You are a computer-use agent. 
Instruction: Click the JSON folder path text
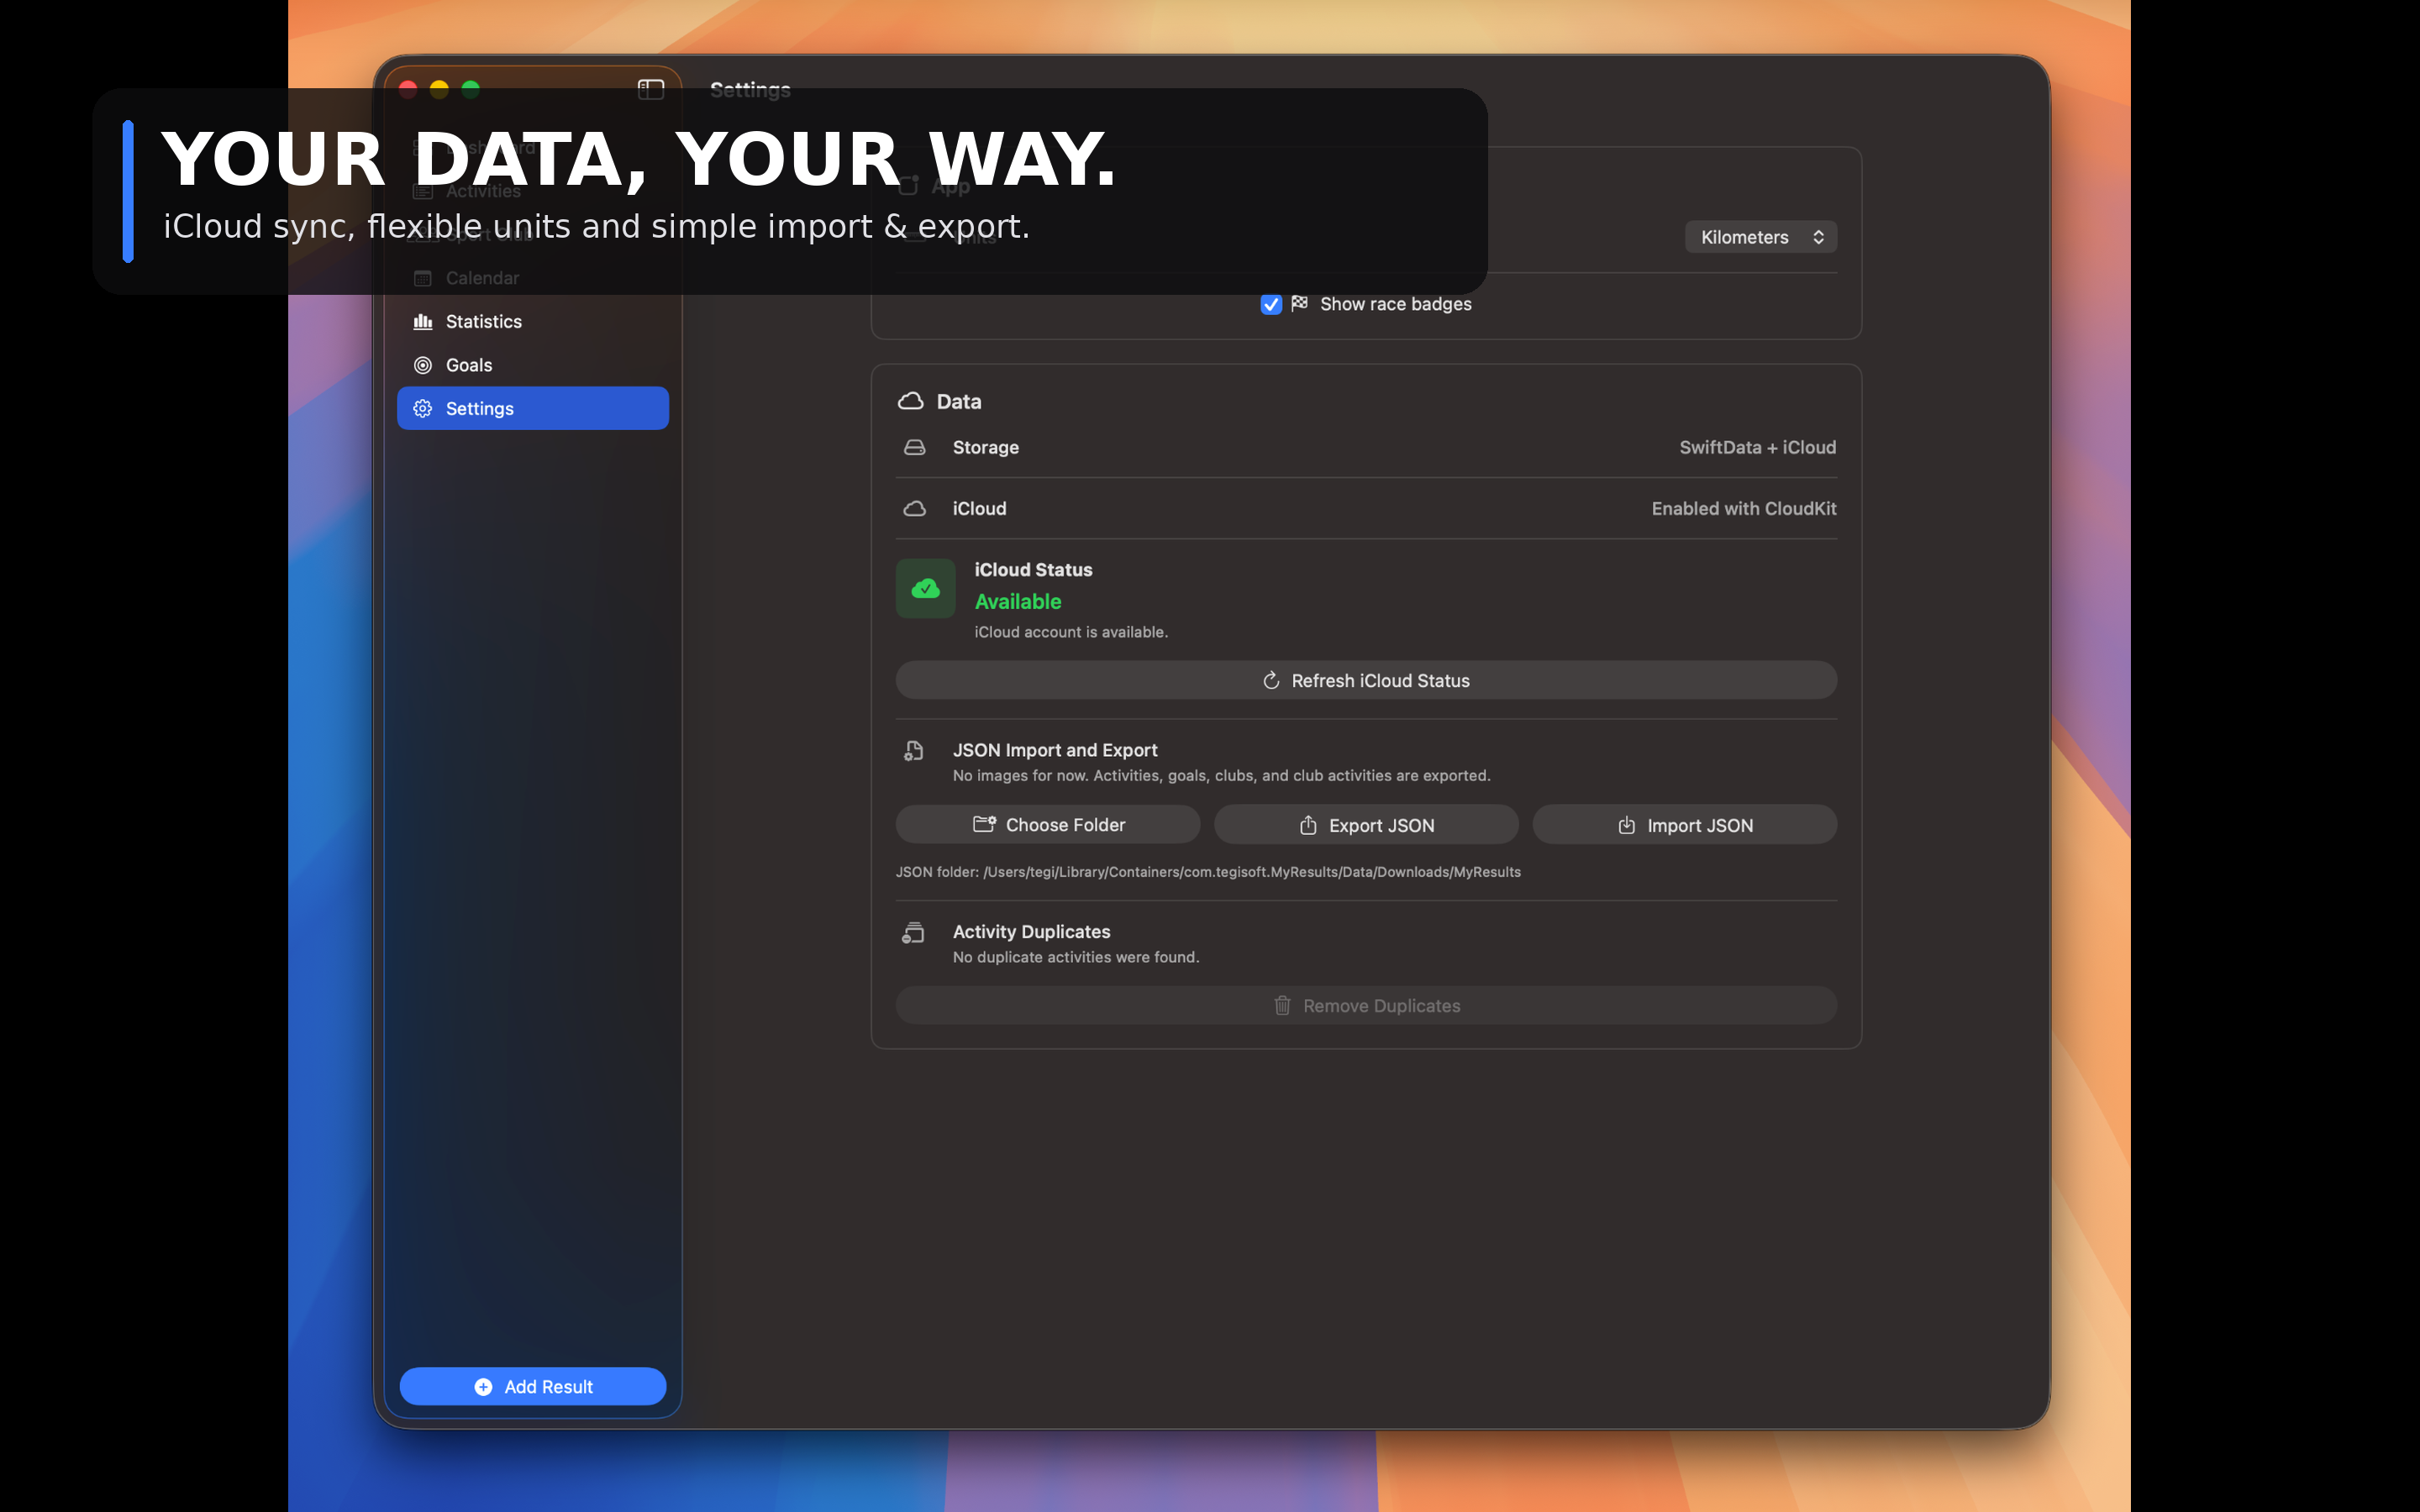[1208, 872]
